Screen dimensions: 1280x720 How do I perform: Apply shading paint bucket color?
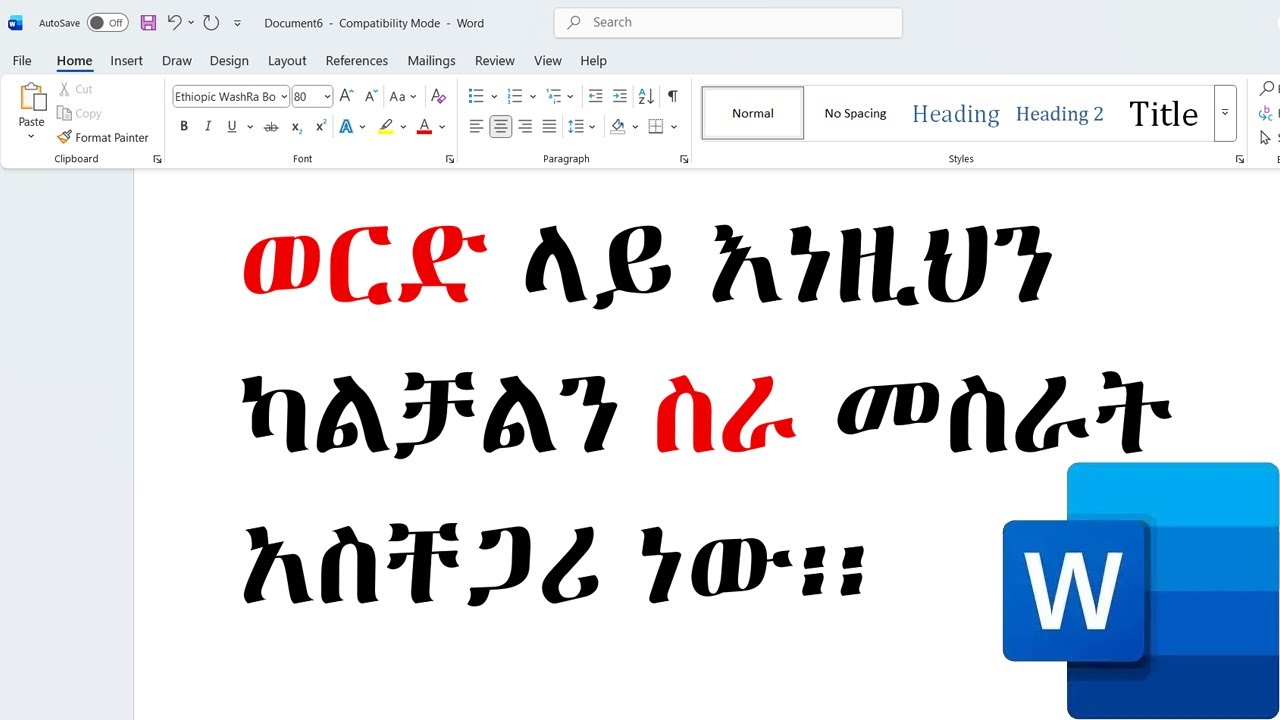pyautogui.click(x=618, y=126)
